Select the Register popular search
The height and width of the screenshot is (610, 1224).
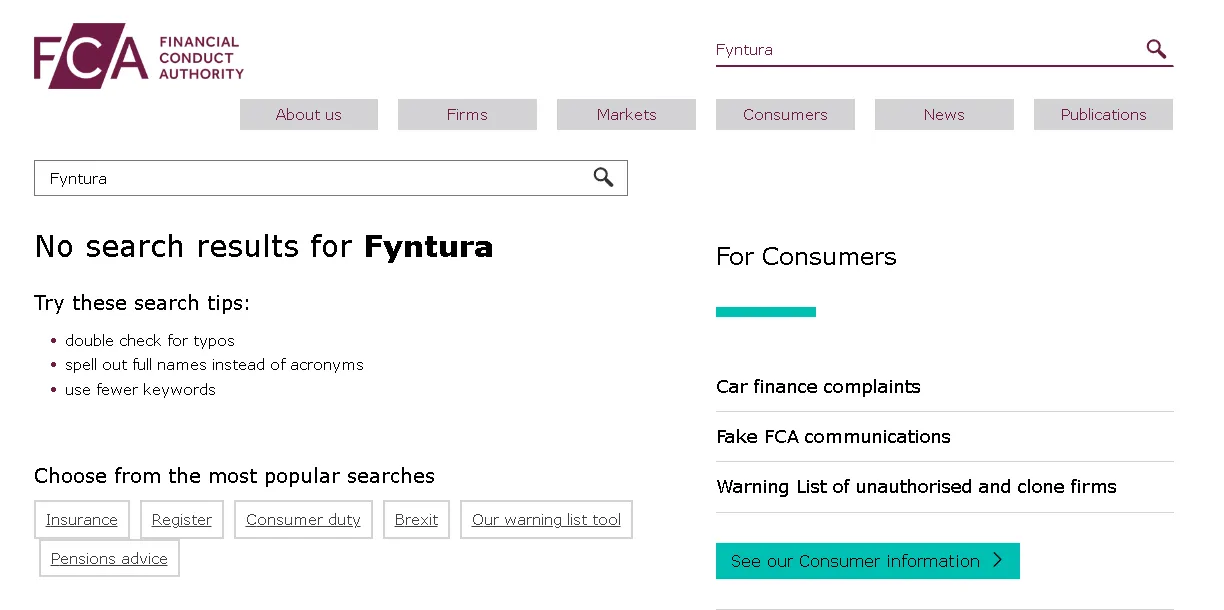182,520
